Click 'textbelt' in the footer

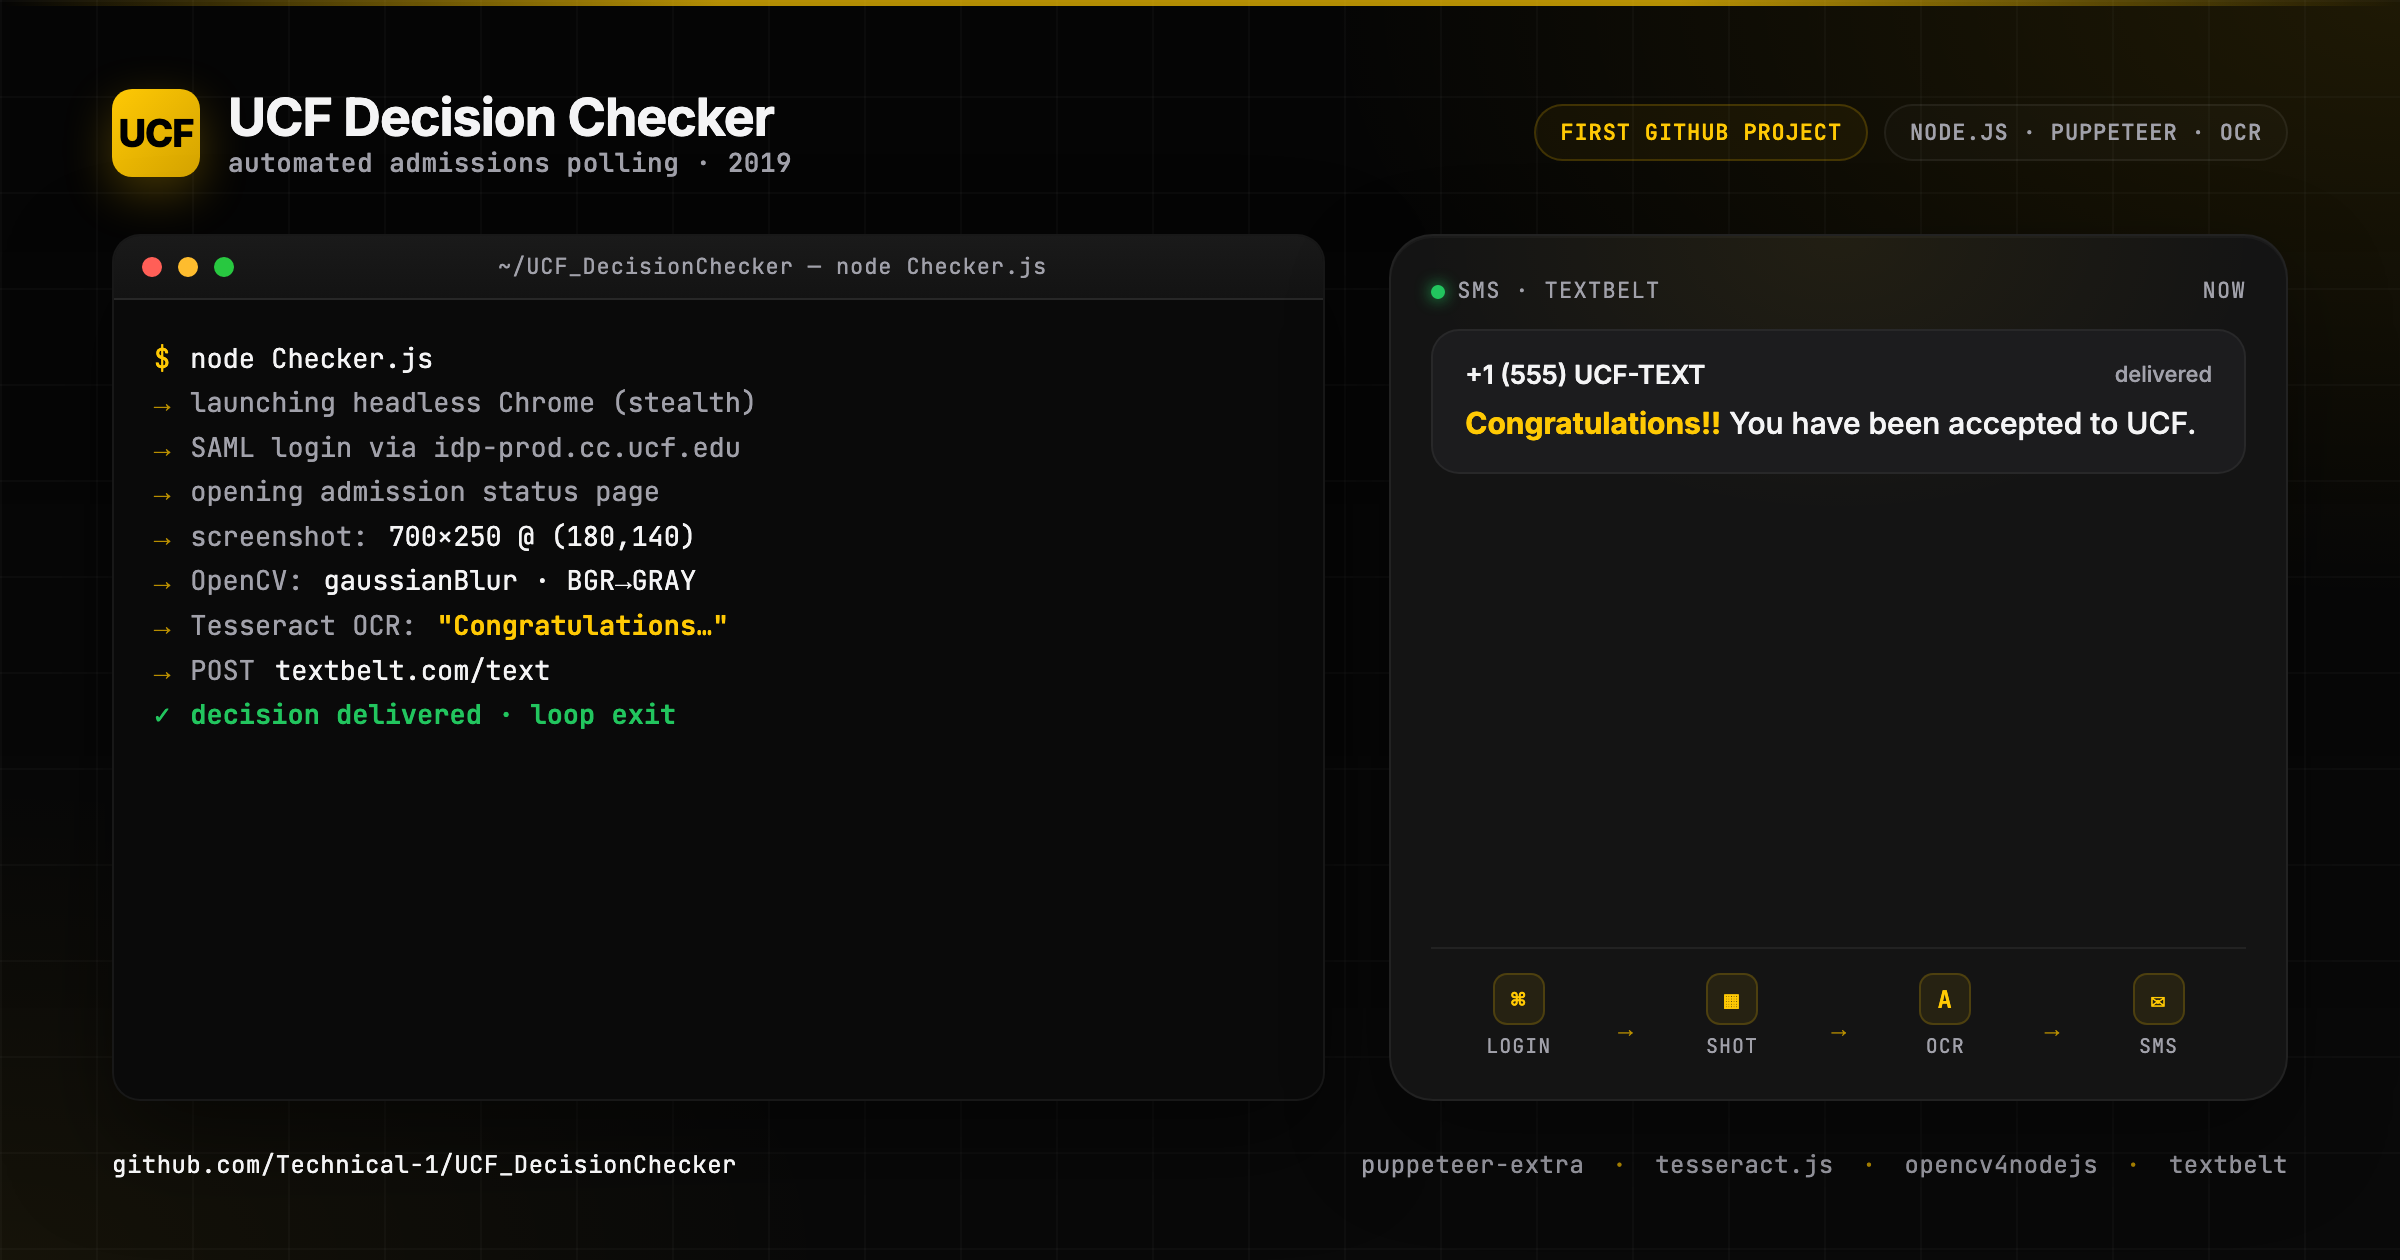pos(2228,1165)
